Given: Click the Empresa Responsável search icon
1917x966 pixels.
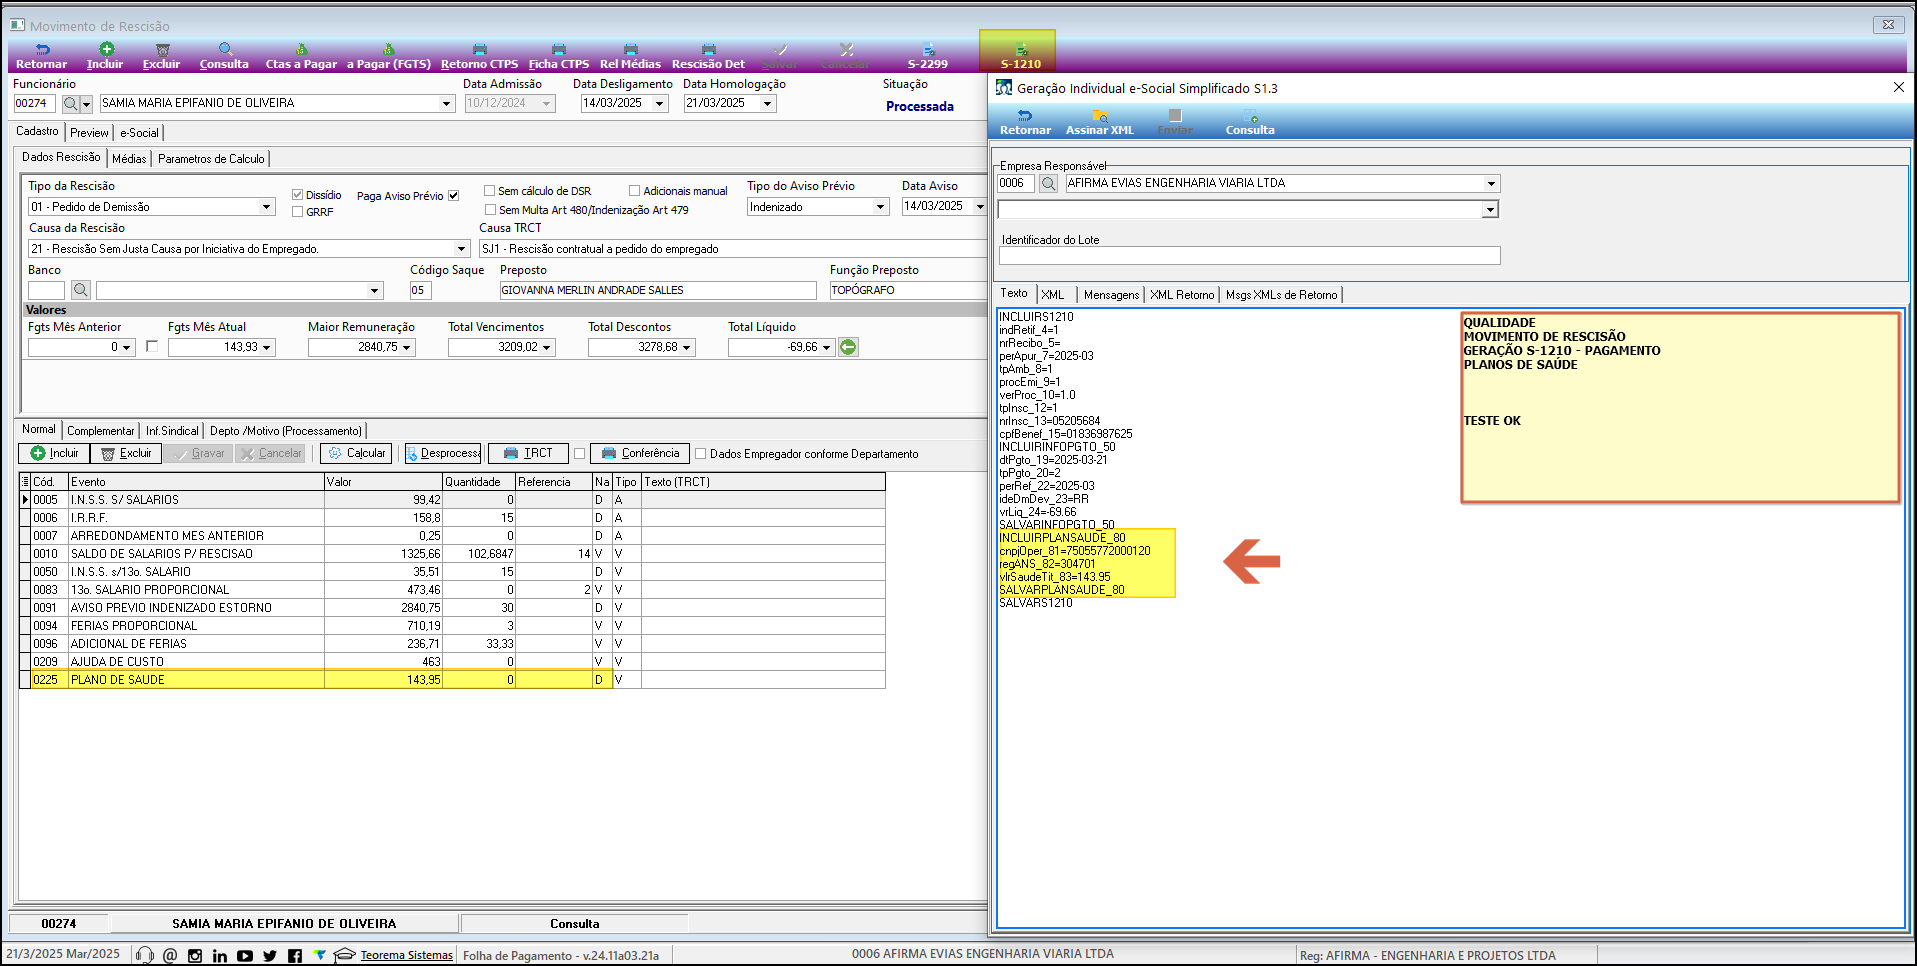Looking at the screenshot, I should (1048, 183).
